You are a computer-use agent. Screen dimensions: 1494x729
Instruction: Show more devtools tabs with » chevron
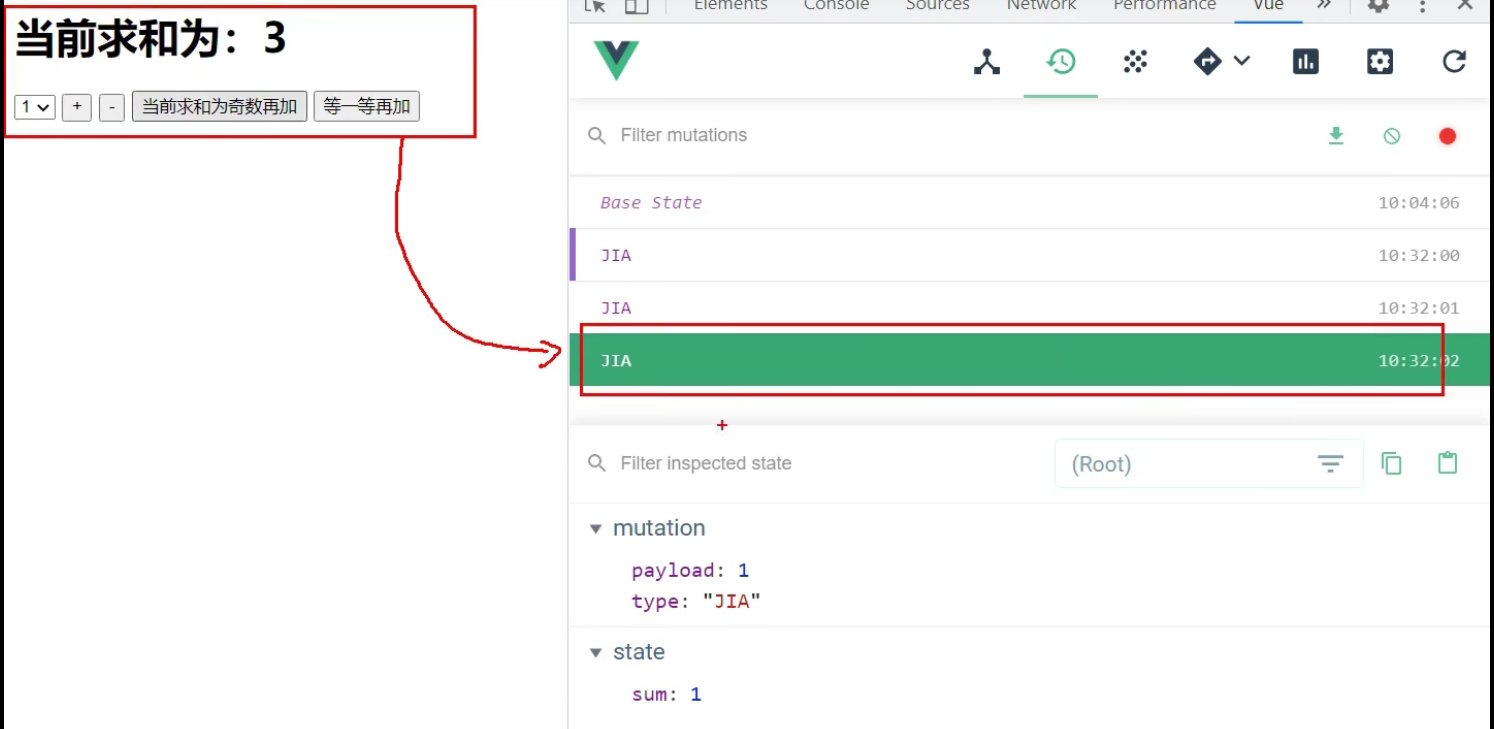[1324, 6]
